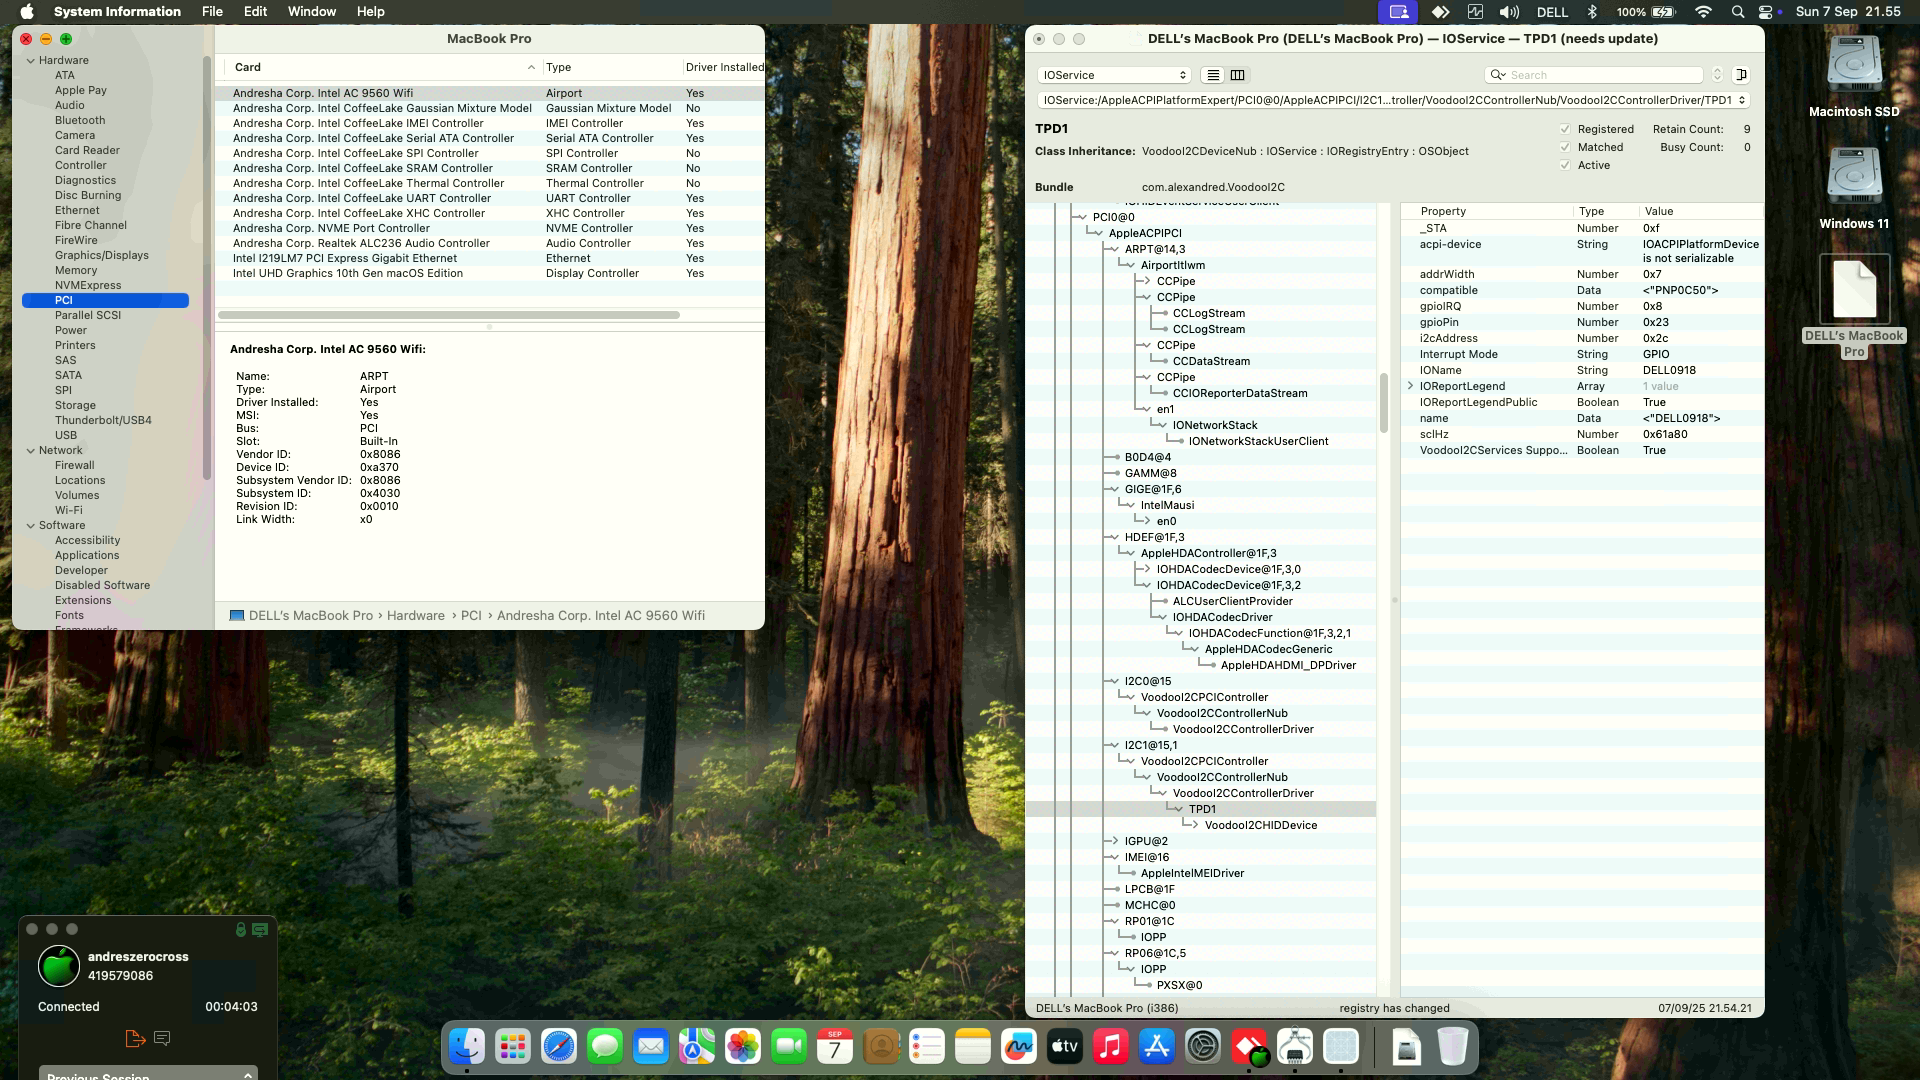
Task: Open the Edit menu
Action: (255, 12)
